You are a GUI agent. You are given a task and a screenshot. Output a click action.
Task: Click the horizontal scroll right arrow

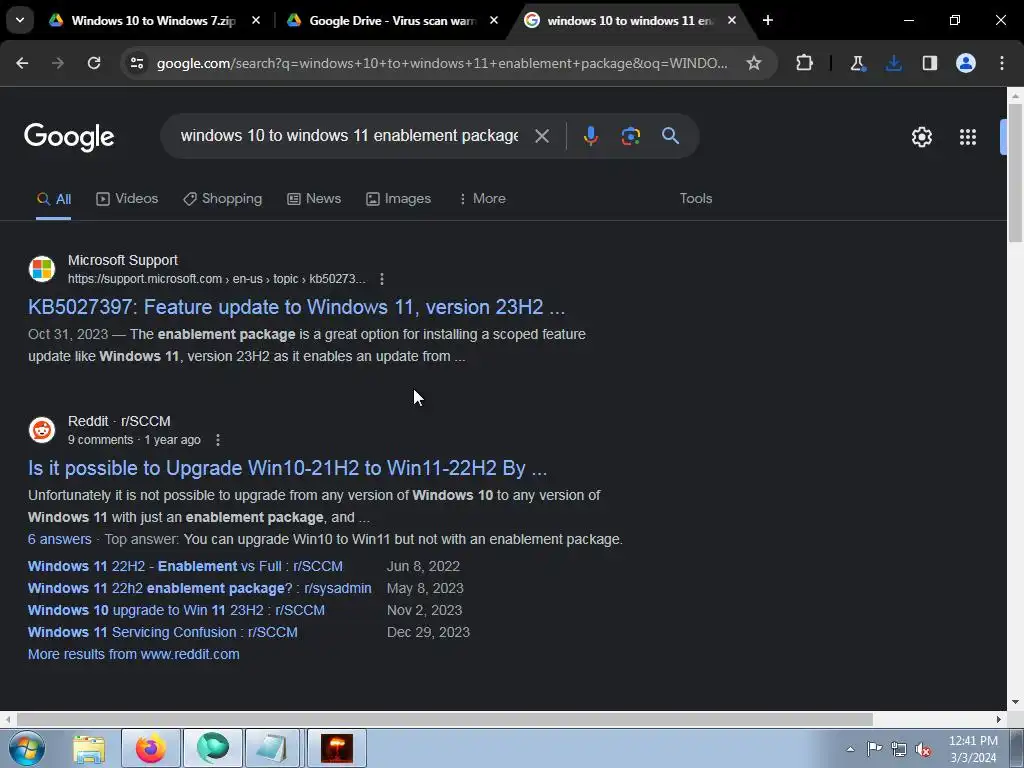click(999, 719)
